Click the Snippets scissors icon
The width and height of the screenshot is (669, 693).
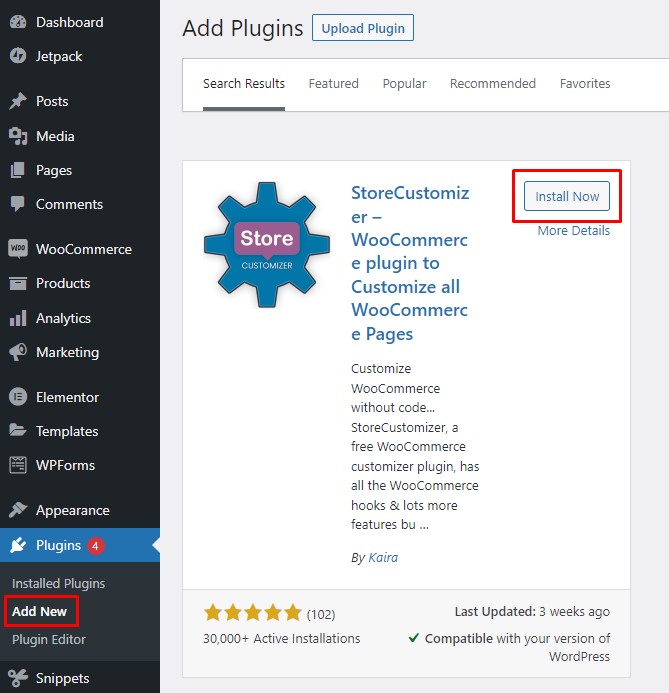(x=18, y=678)
